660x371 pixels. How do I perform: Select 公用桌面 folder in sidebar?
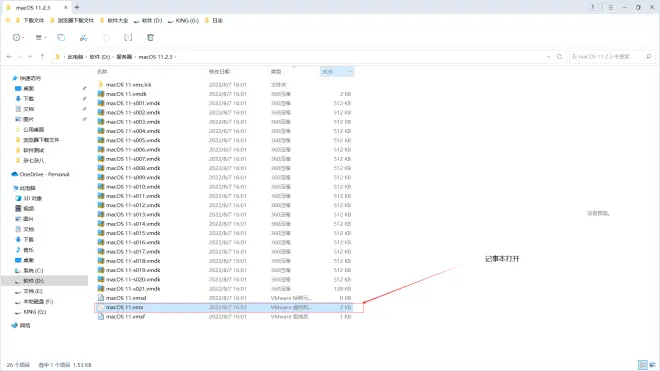tap(29, 130)
